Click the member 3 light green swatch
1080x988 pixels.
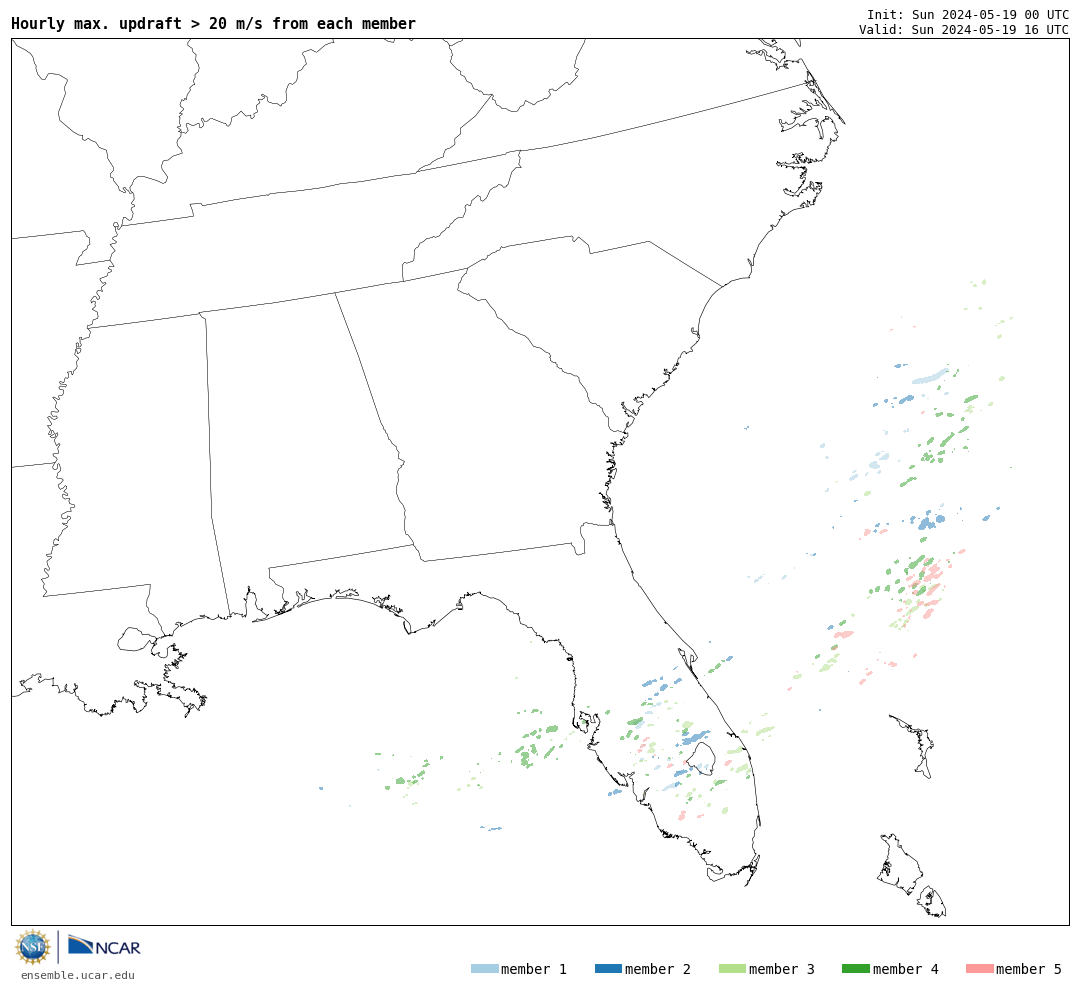(732, 969)
